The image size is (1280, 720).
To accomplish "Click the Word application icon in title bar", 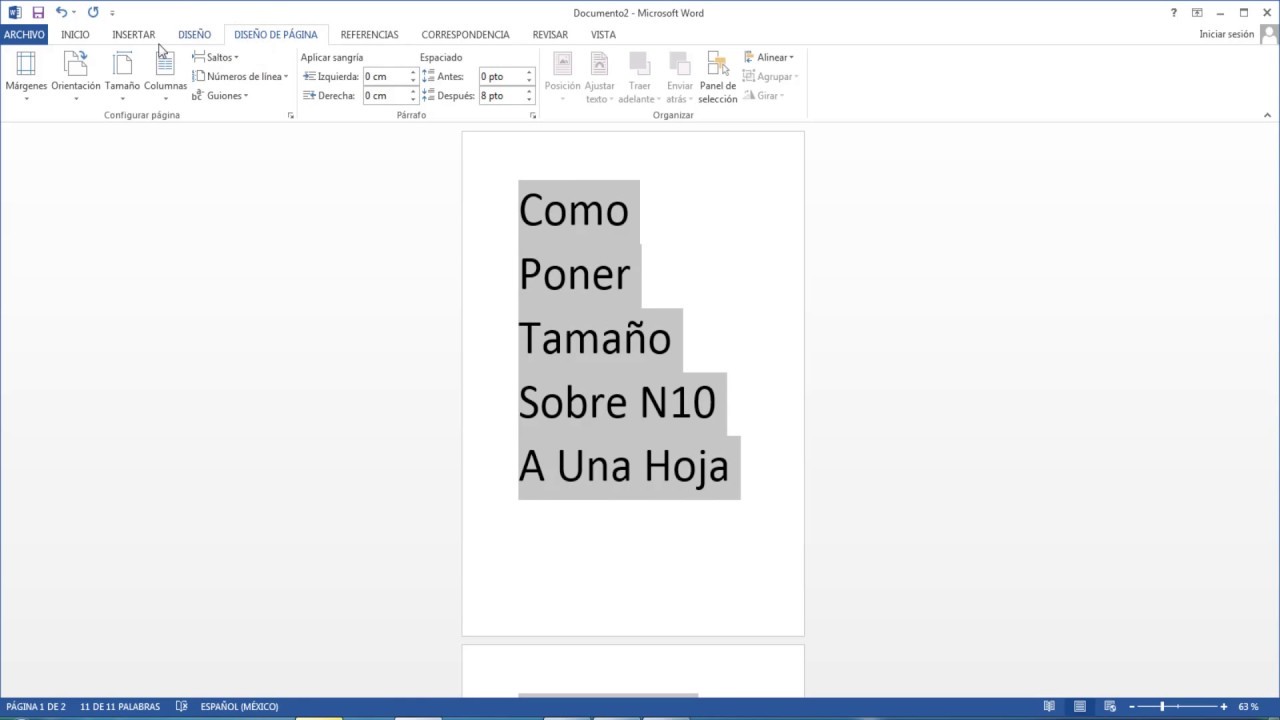I will [x=14, y=13].
